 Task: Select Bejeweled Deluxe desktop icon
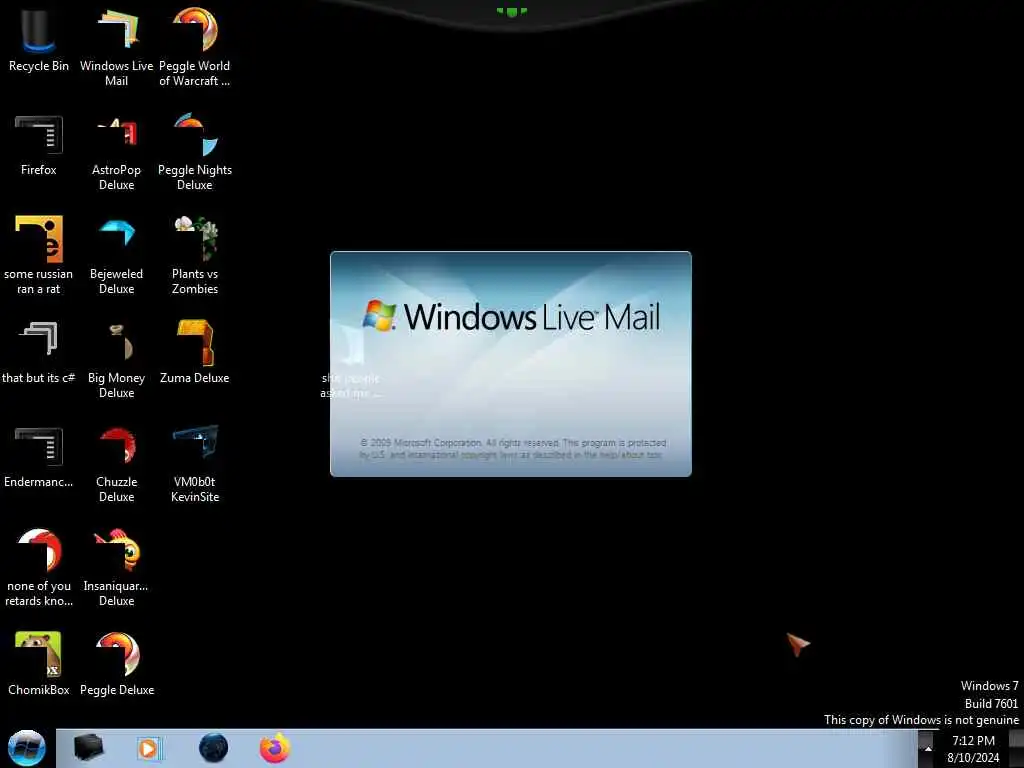[x=116, y=255]
